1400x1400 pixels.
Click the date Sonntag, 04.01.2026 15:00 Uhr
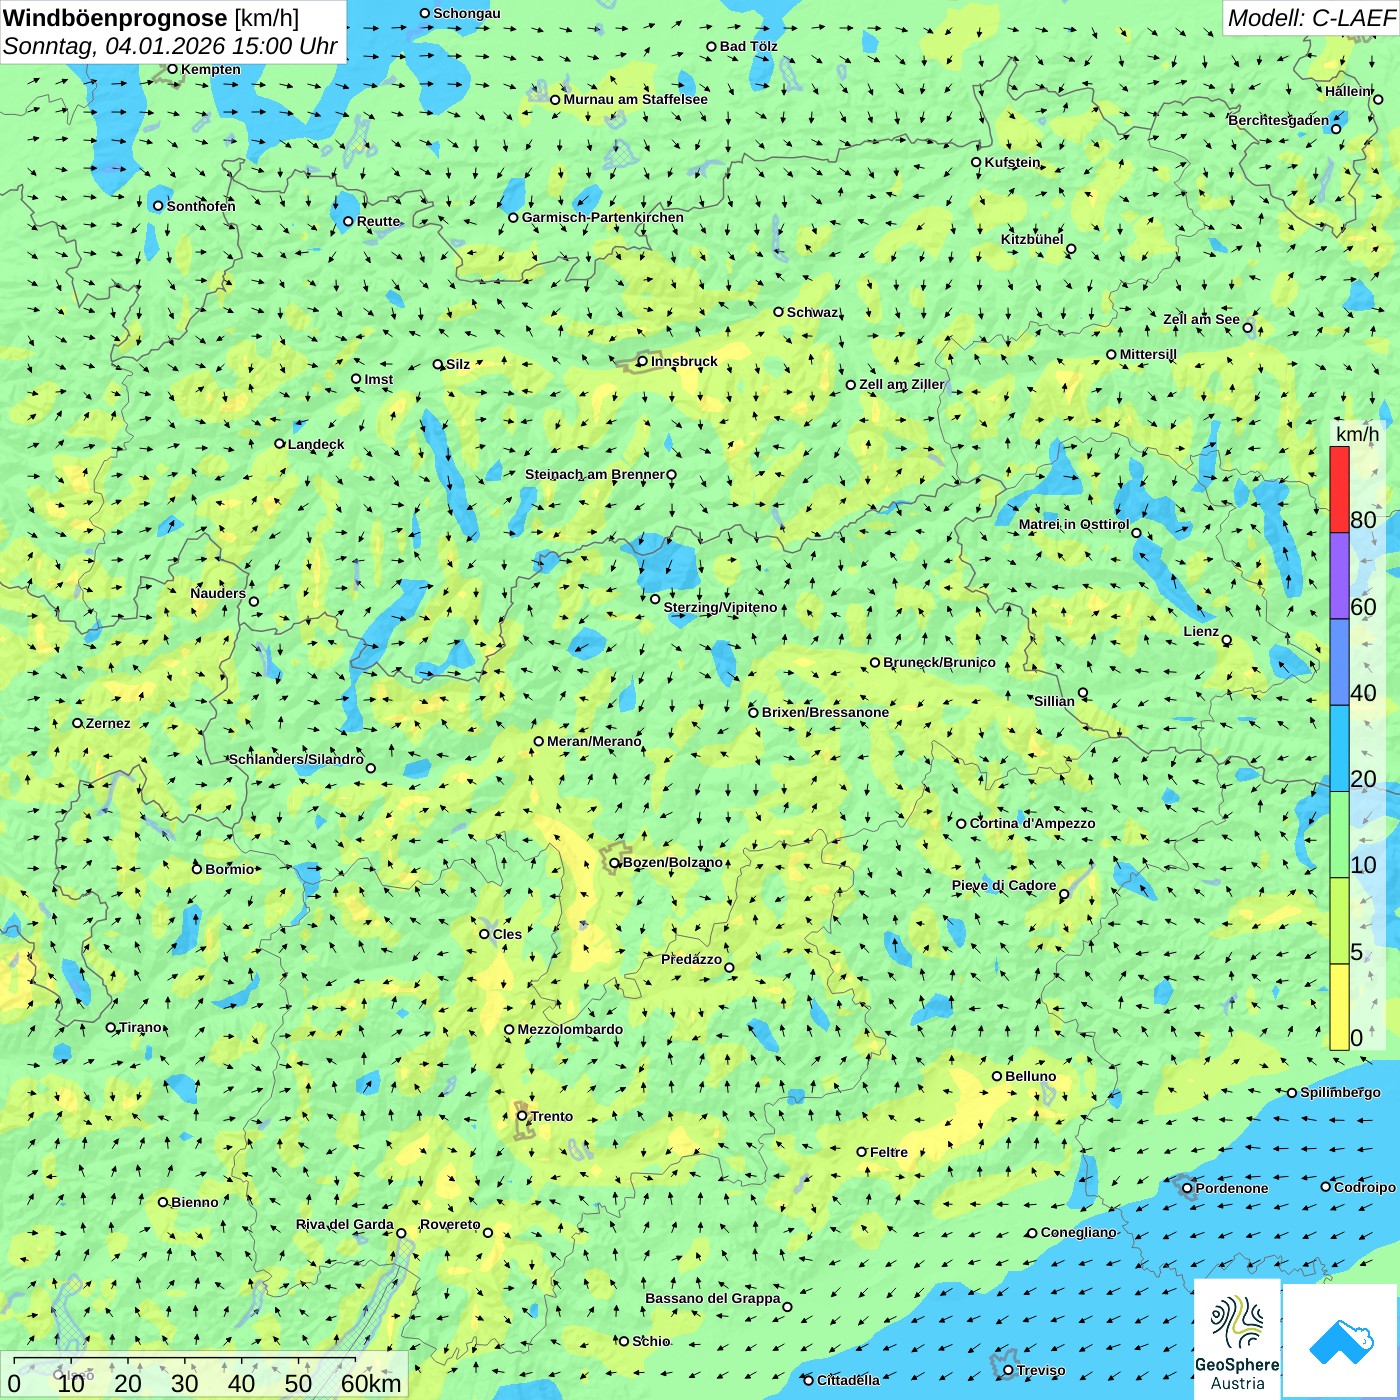170,46
